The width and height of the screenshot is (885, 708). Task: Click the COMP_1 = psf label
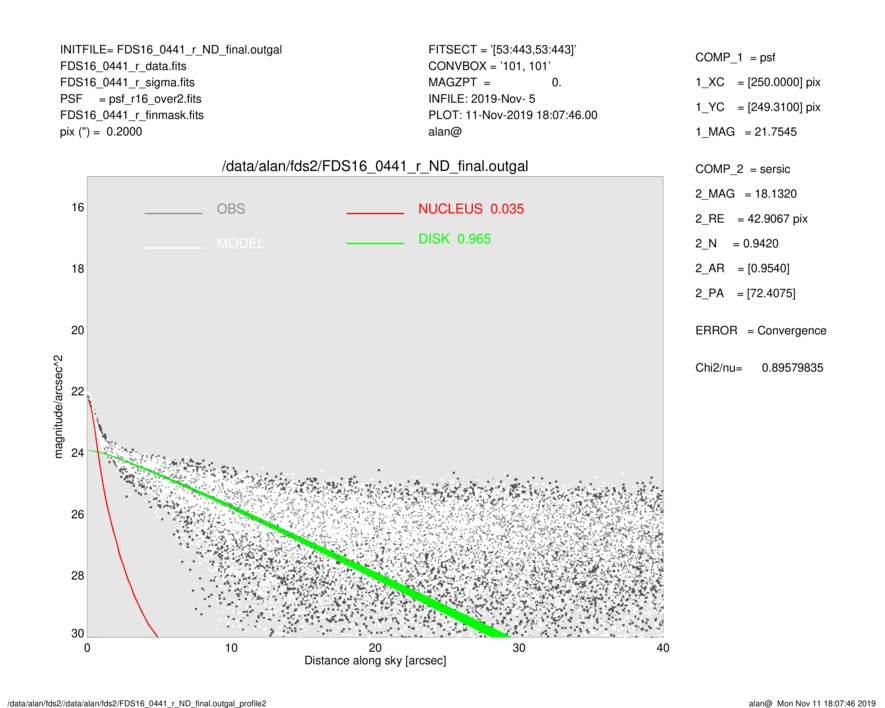point(735,58)
